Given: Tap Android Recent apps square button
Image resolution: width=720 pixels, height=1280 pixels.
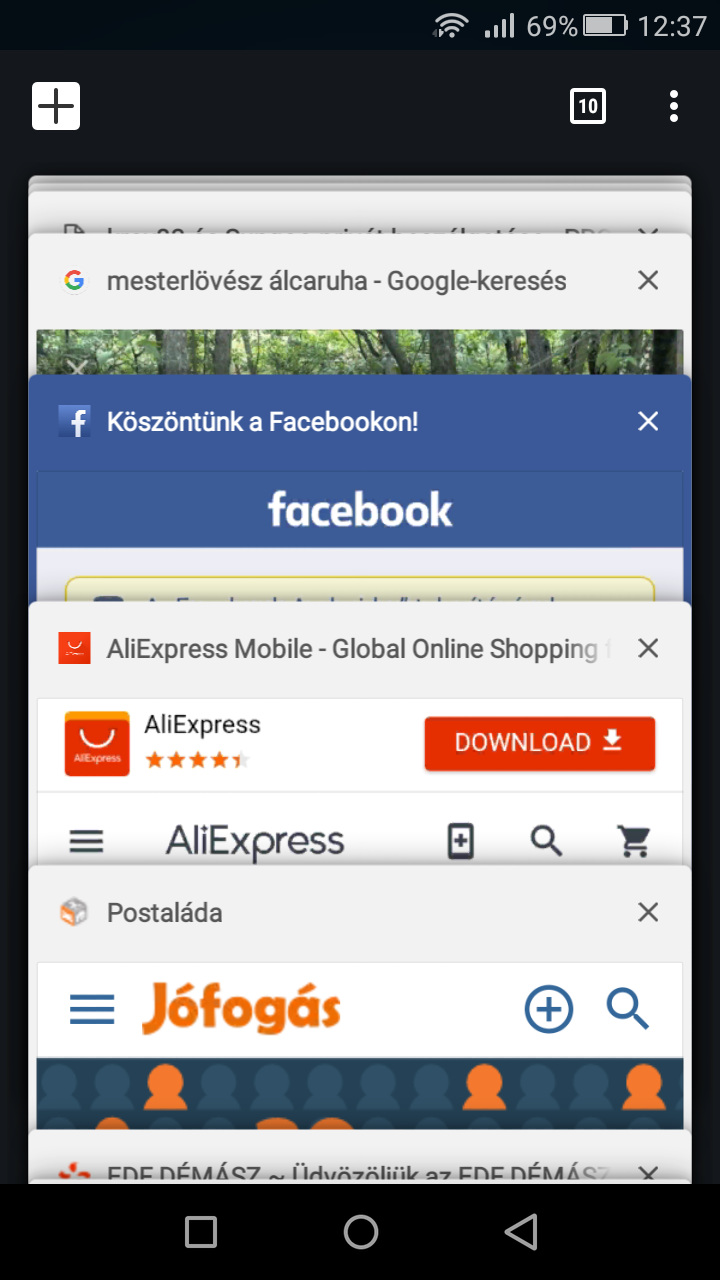Looking at the screenshot, I should pyautogui.click(x=201, y=1232).
